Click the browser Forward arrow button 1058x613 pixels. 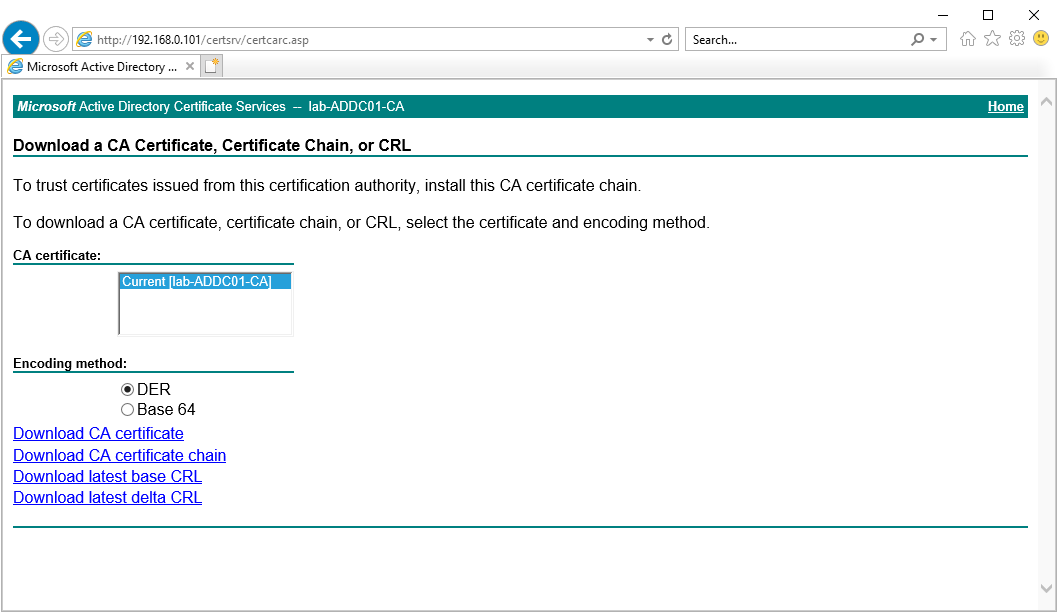coord(56,39)
